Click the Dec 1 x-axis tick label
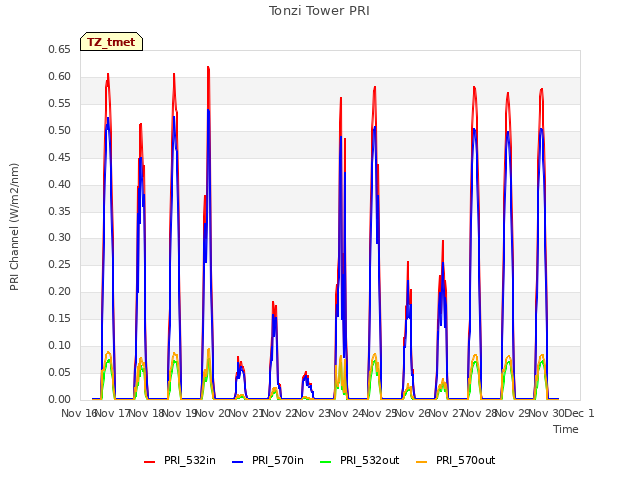Viewport: 640px width, 480px height. coord(580,413)
